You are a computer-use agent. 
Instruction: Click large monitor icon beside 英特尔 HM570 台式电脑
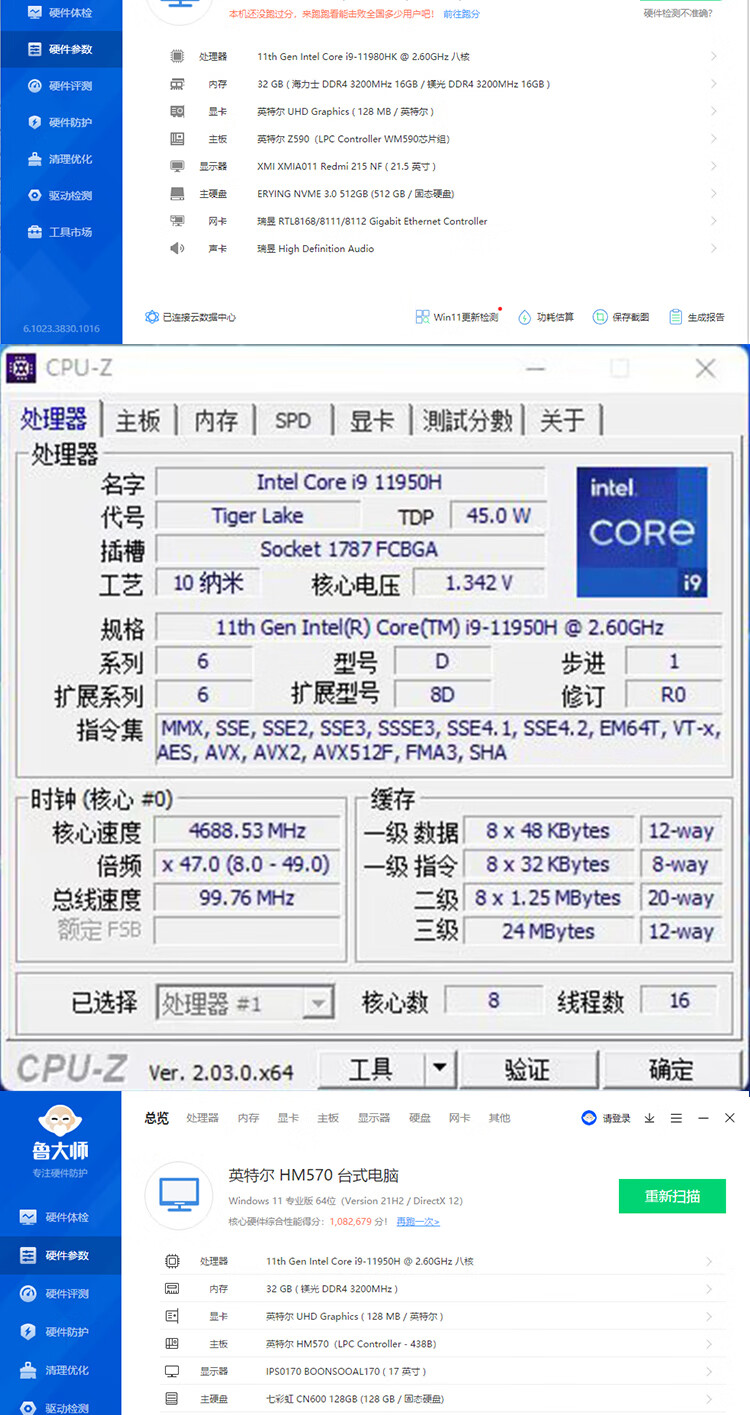(179, 1195)
